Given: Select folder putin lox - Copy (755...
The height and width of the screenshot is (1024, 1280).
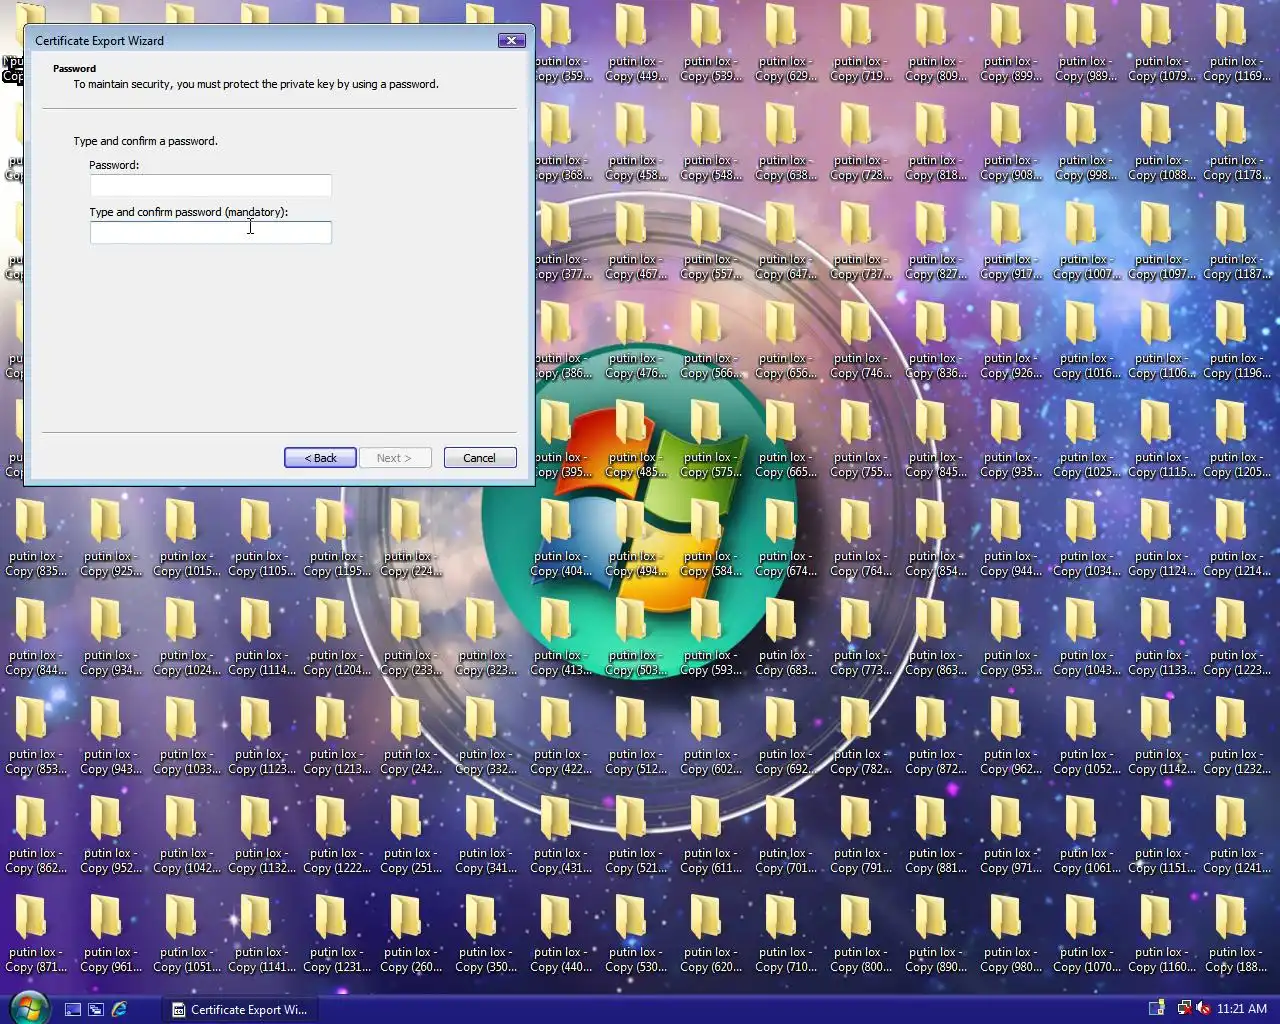Looking at the screenshot, I should 861,440.
